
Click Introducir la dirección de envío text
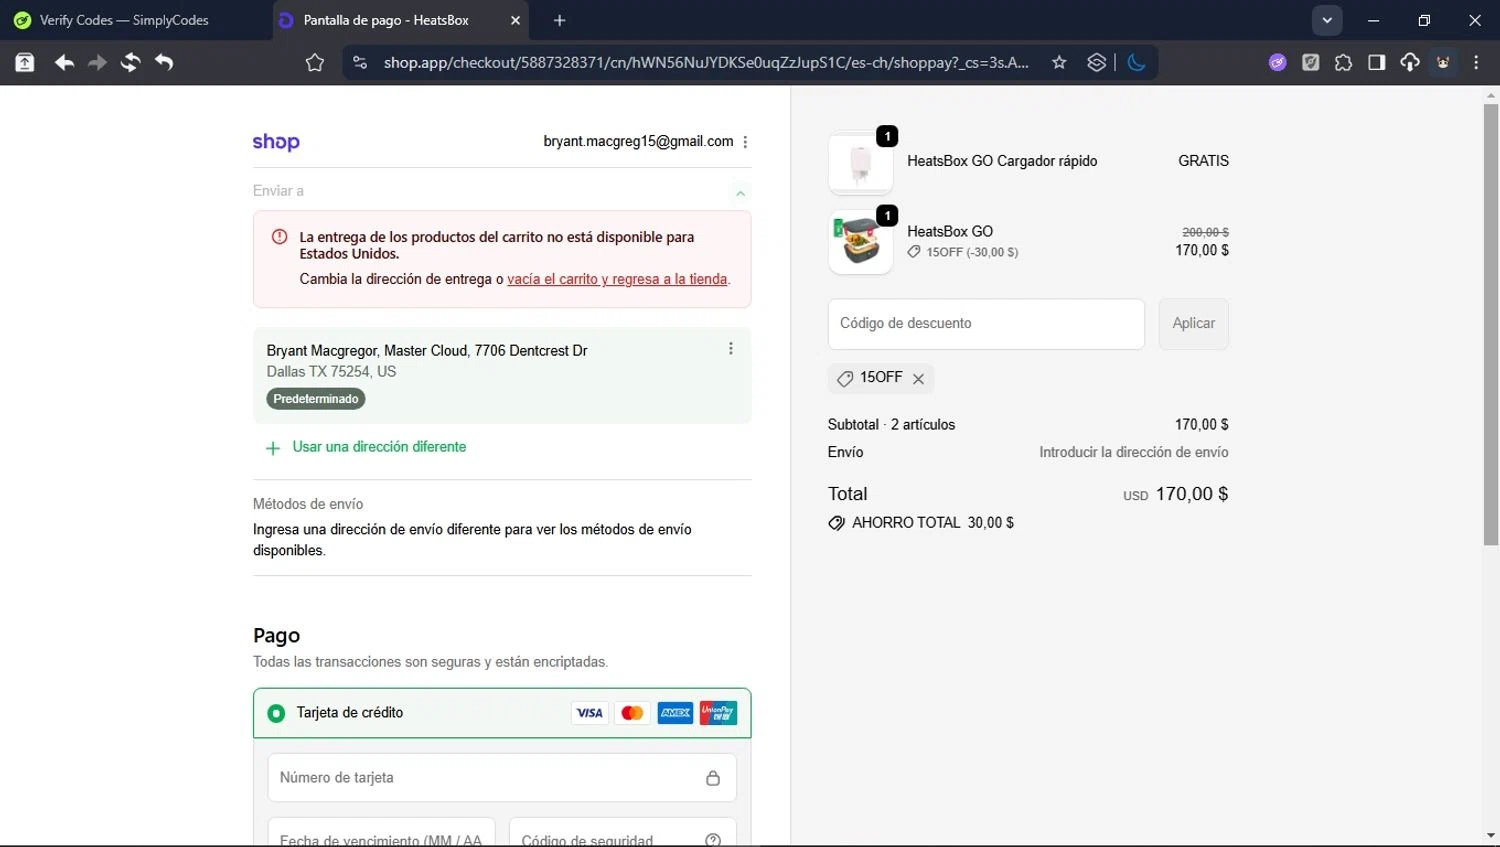(x=1134, y=452)
